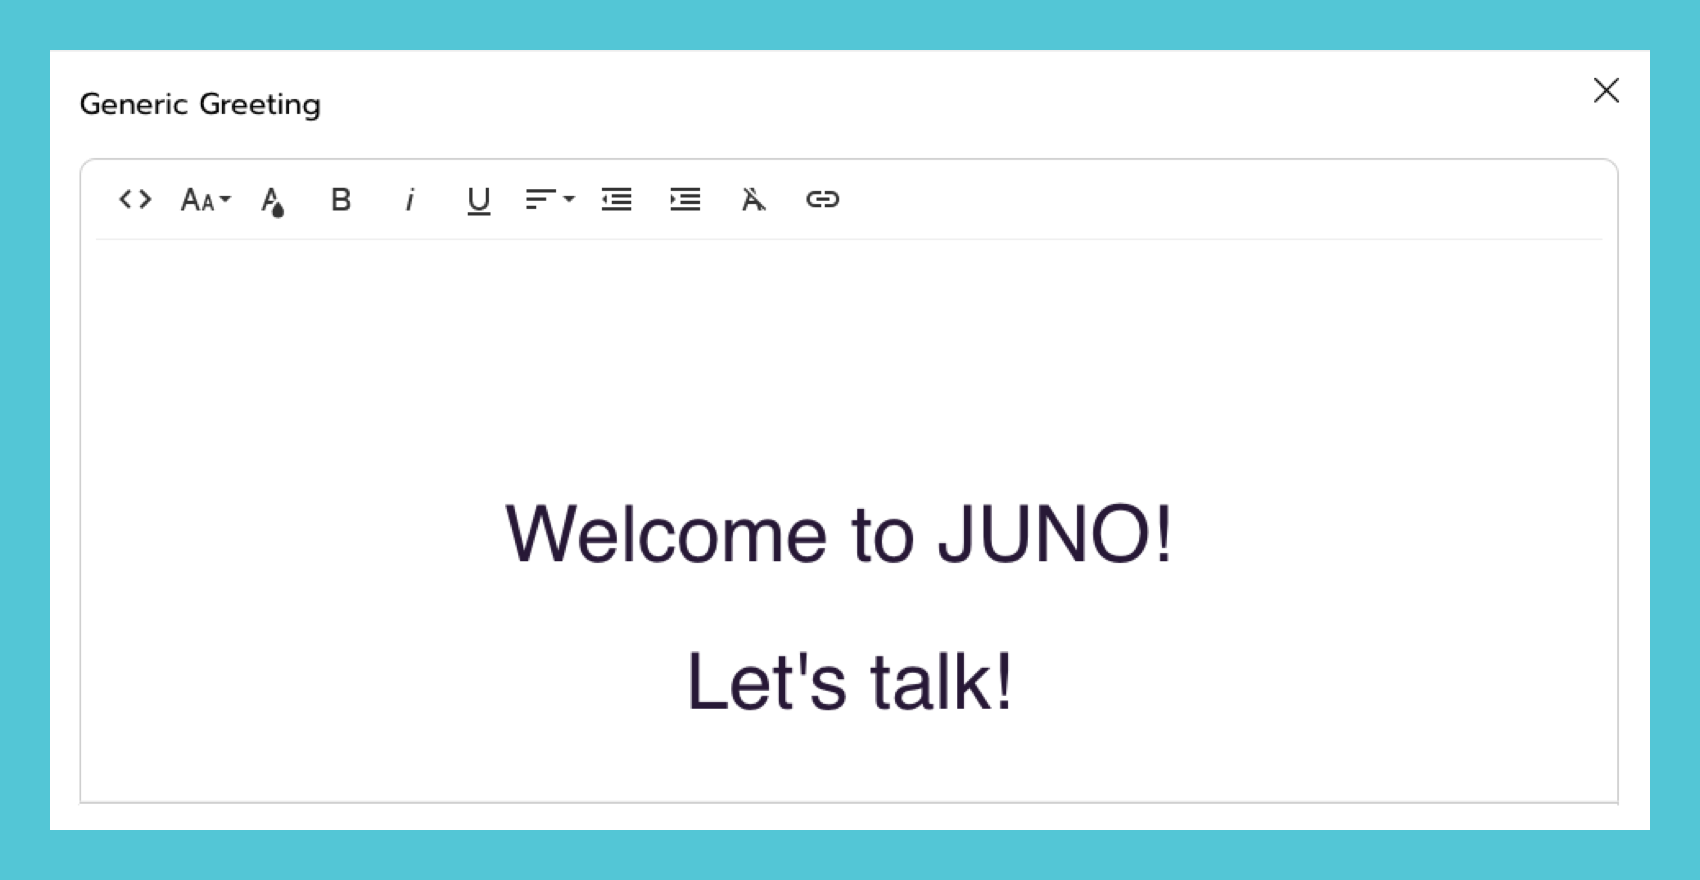
Task: Insert a link with the chain icon
Action: pos(822,200)
